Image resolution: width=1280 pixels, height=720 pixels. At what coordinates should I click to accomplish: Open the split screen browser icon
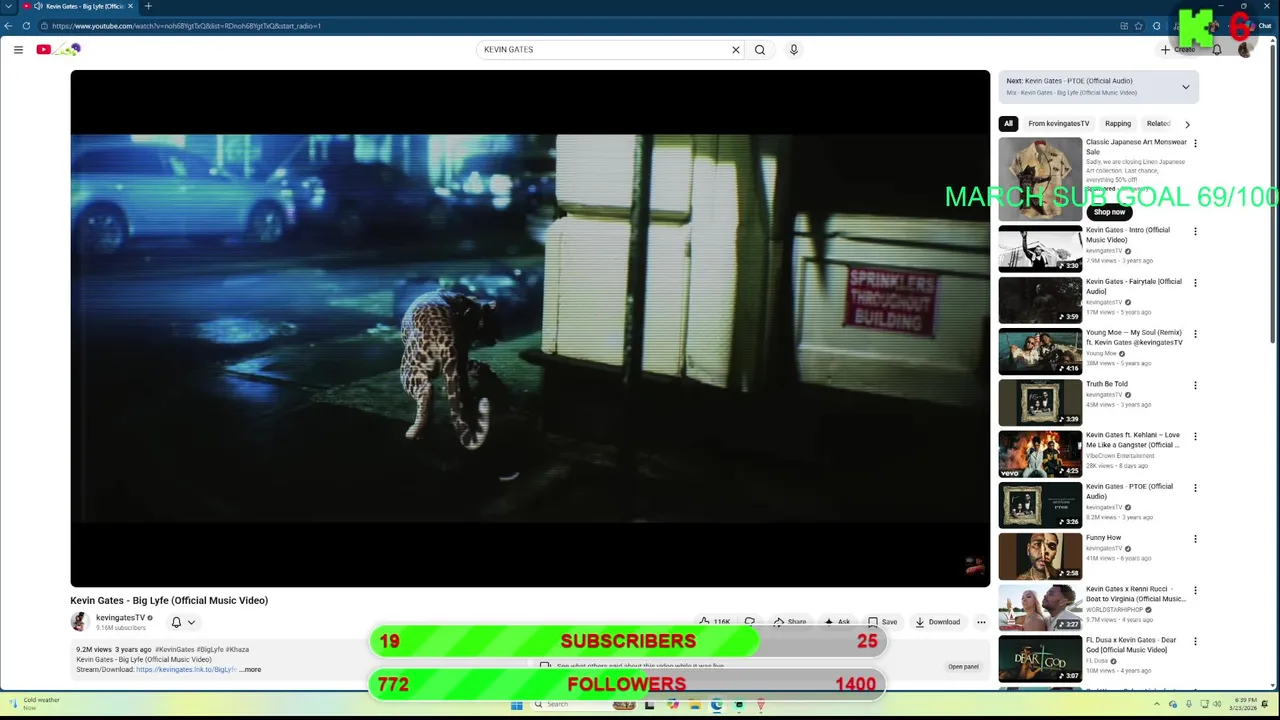(x=1124, y=26)
